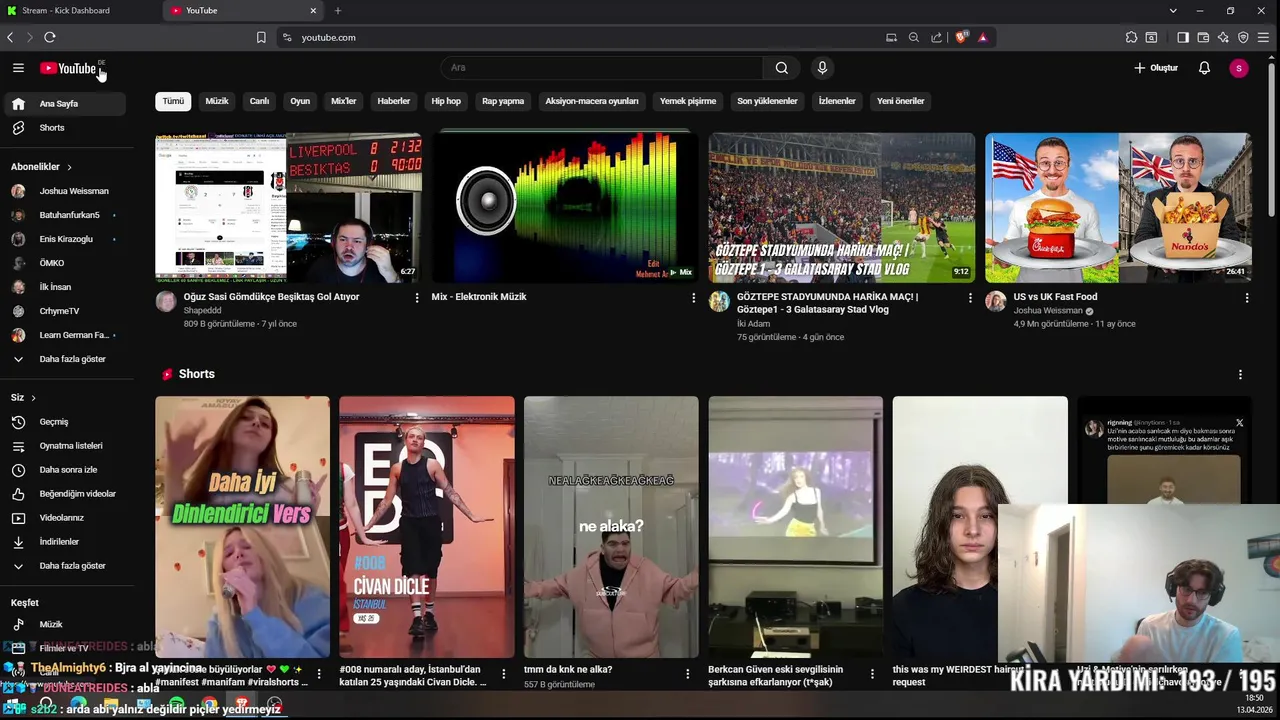The height and width of the screenshot is (720, 1280).
Task: Go to Ana Sayfa in sidebar
Action: pyautogui.click(x=63, y=104)
